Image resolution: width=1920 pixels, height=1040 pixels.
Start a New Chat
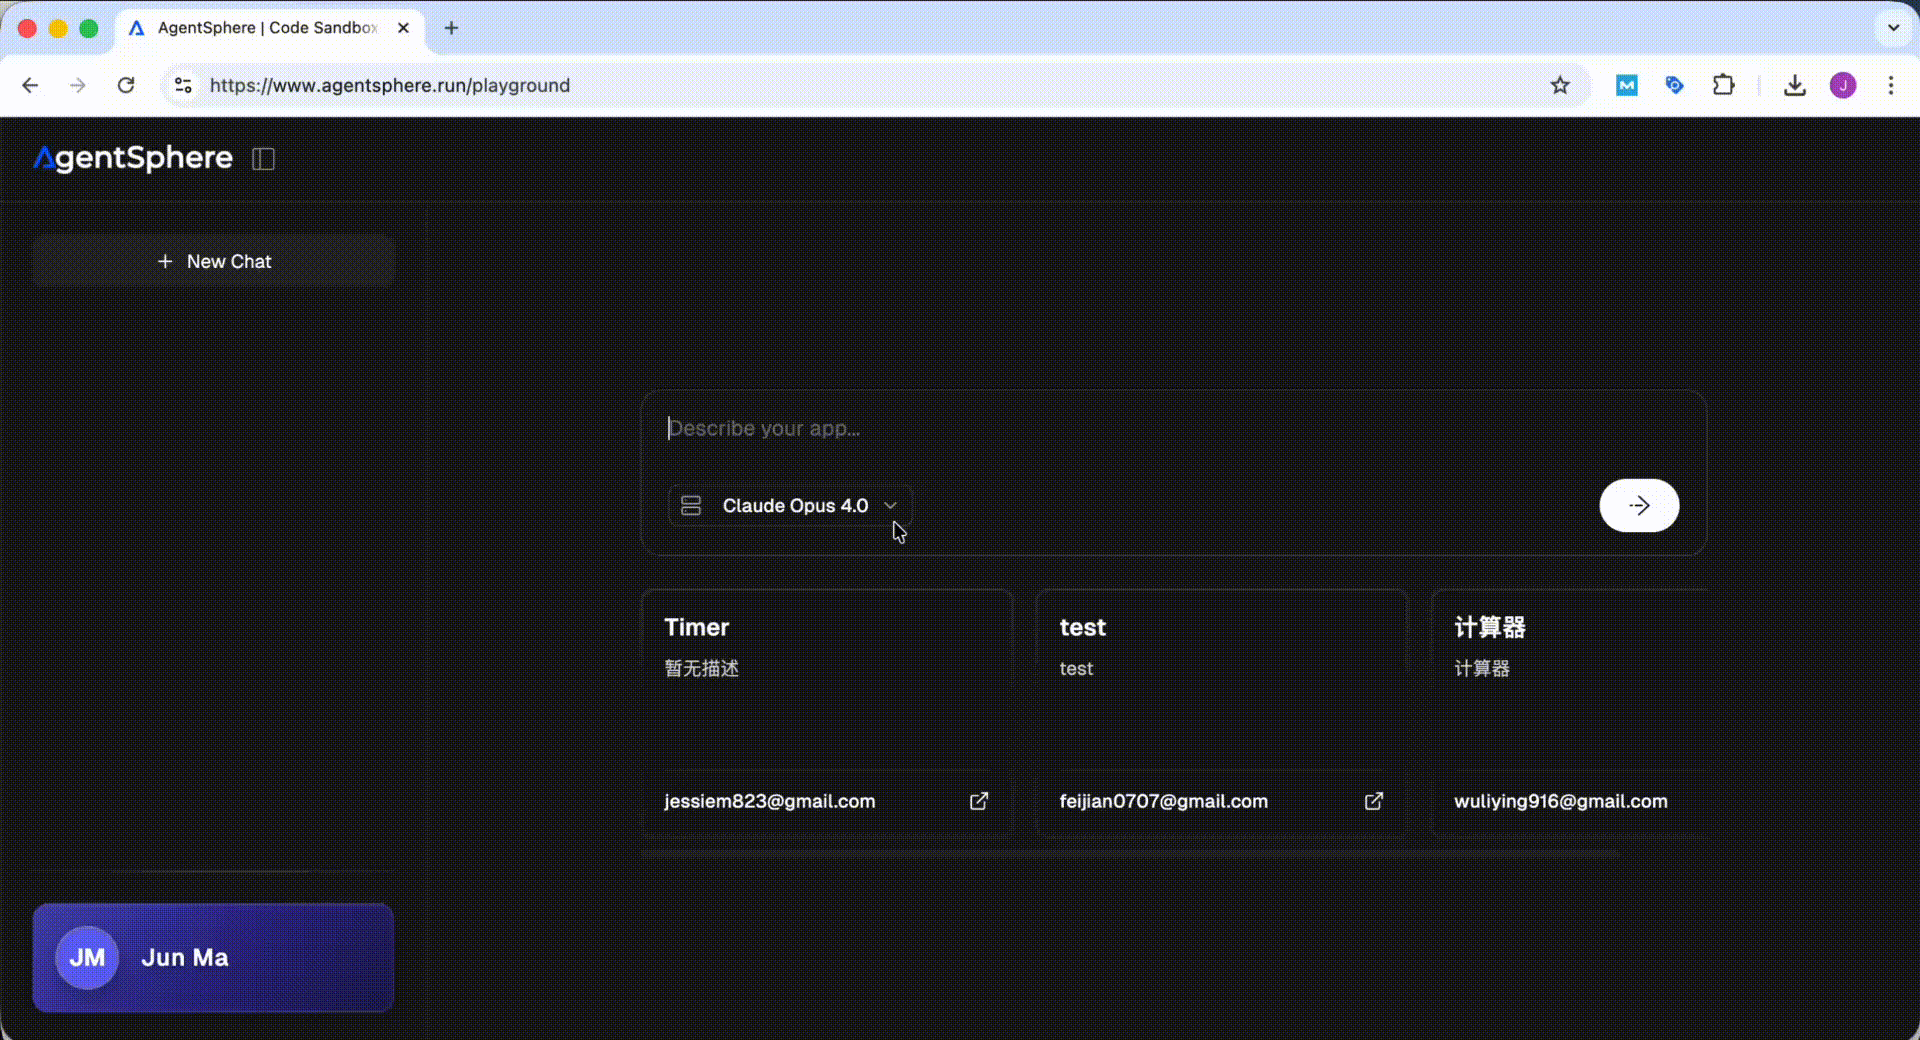pyautogui.click(x=214, y=261)
